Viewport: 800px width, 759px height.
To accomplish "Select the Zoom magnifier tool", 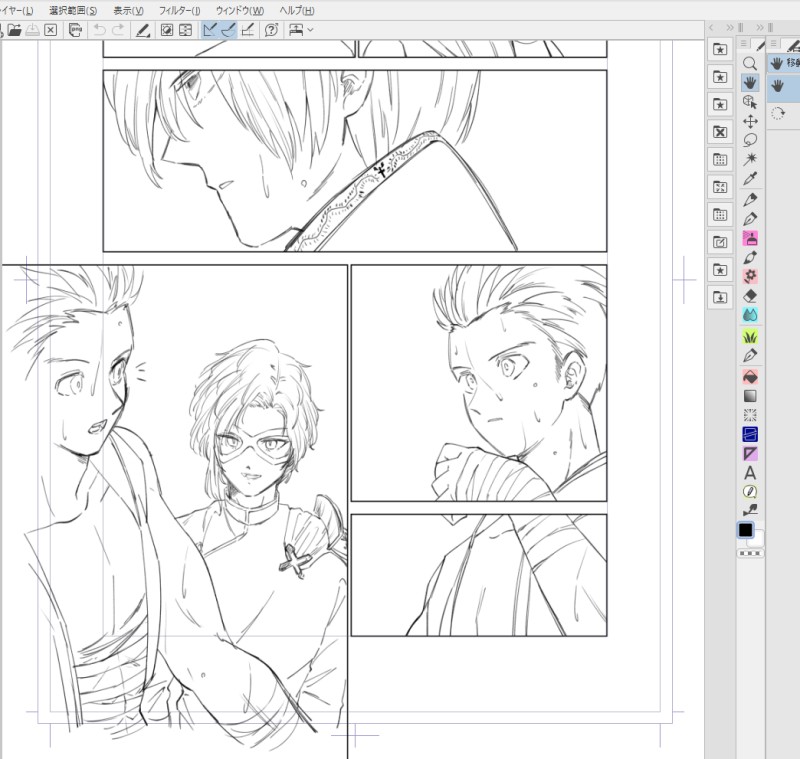I will coord(749,63).
